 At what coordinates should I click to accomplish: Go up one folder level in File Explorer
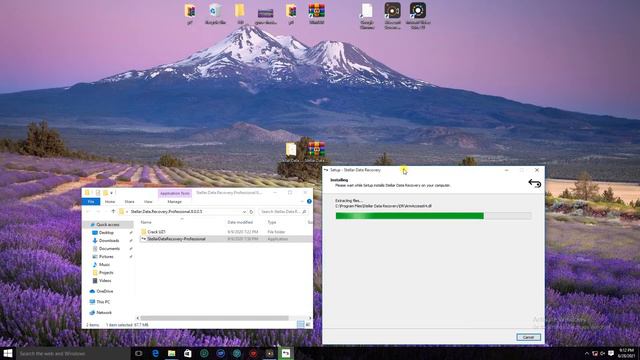(x=113, y=211)
